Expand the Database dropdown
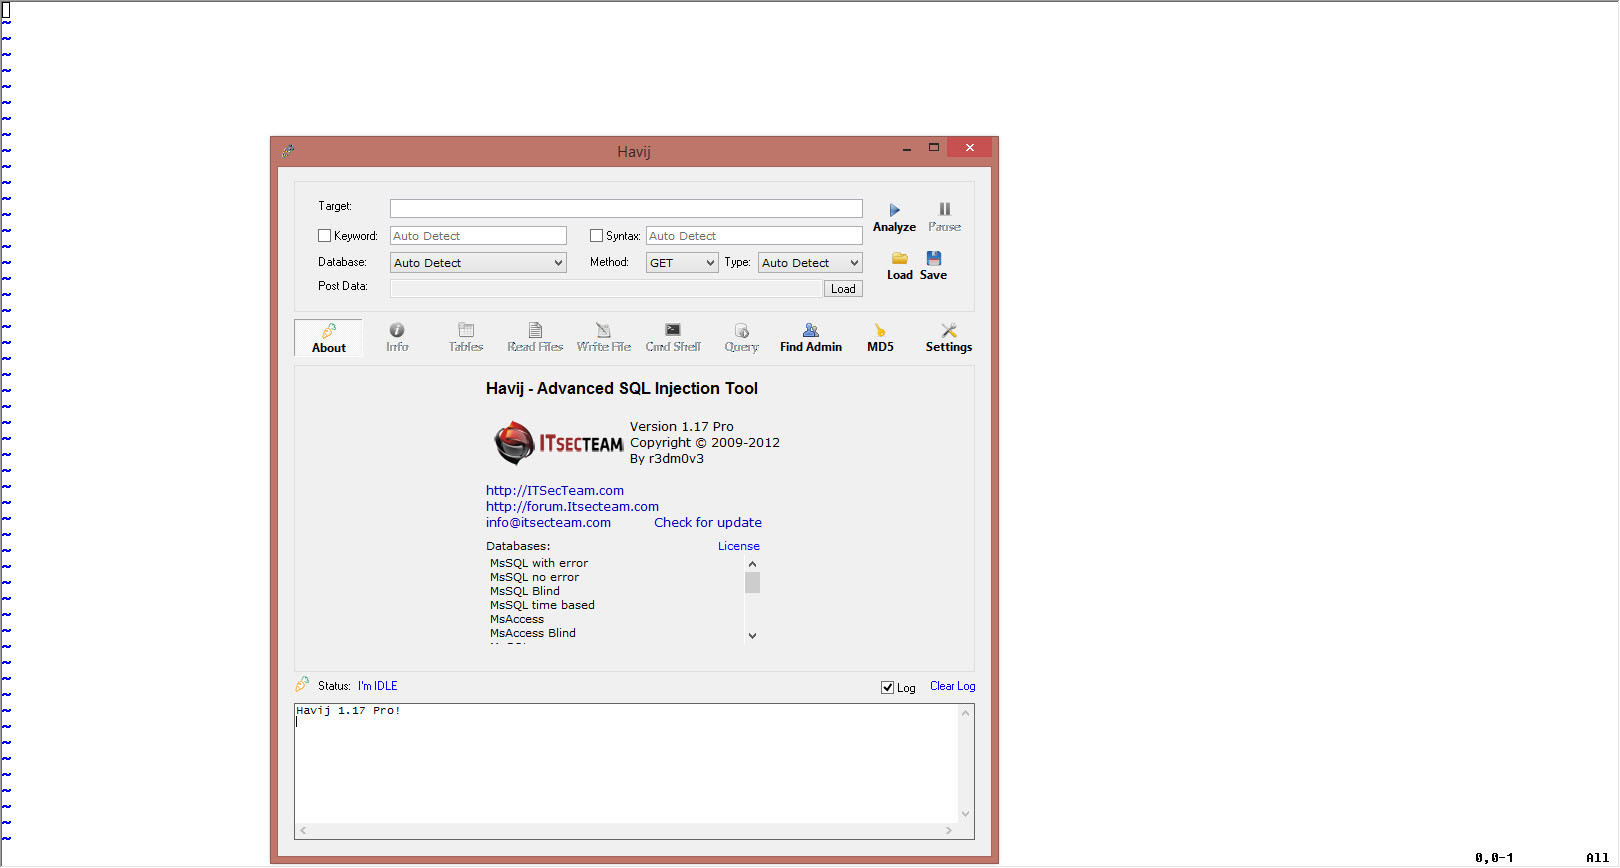 478,263
